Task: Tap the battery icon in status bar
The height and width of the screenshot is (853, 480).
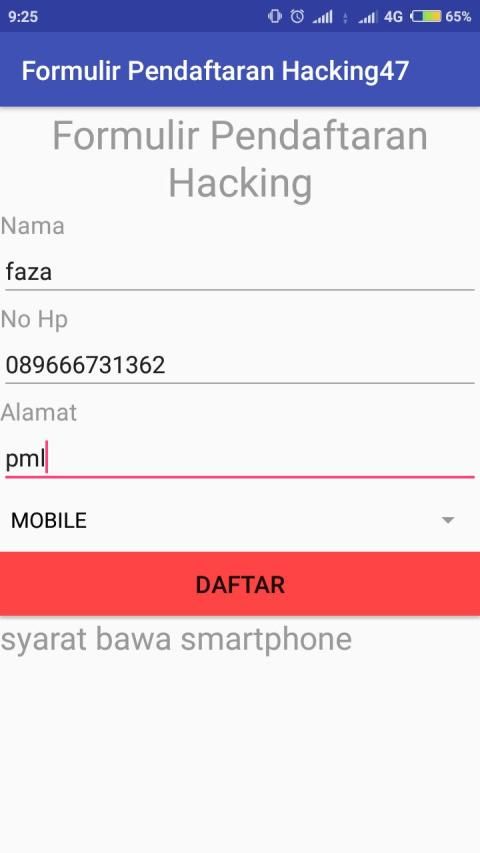Action: coord(426,16)
